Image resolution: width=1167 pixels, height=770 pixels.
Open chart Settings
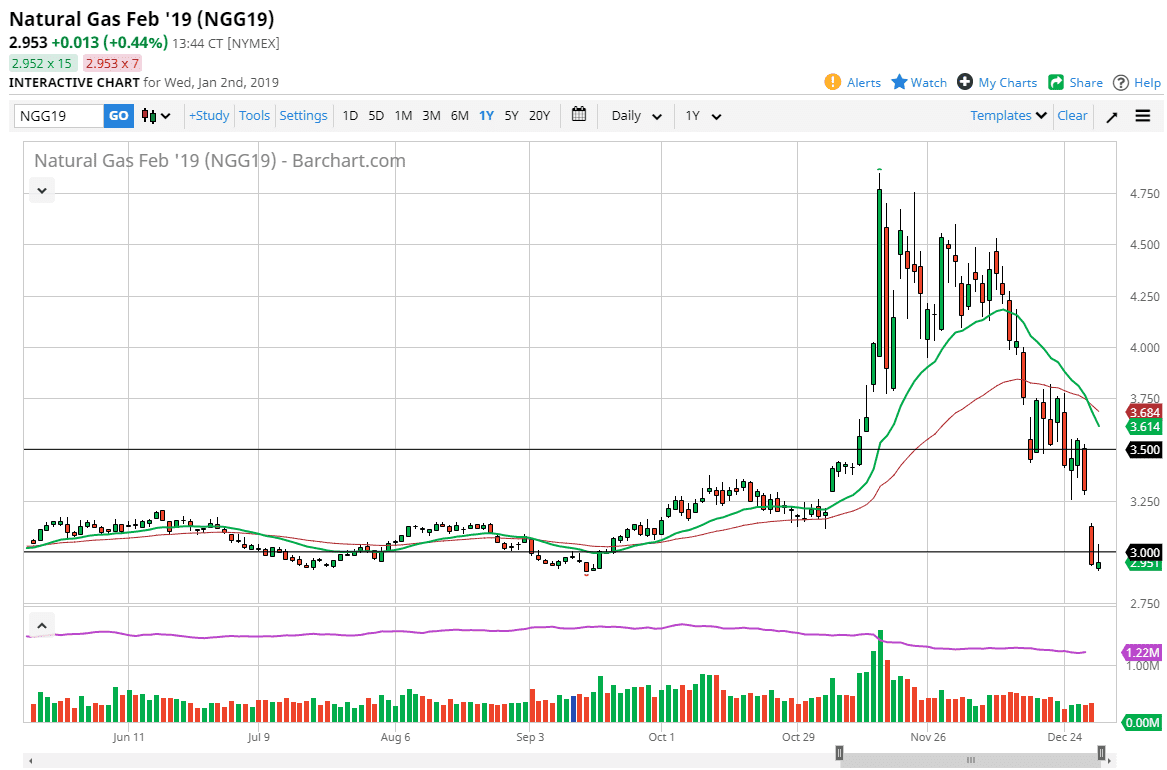pos(303,115)
